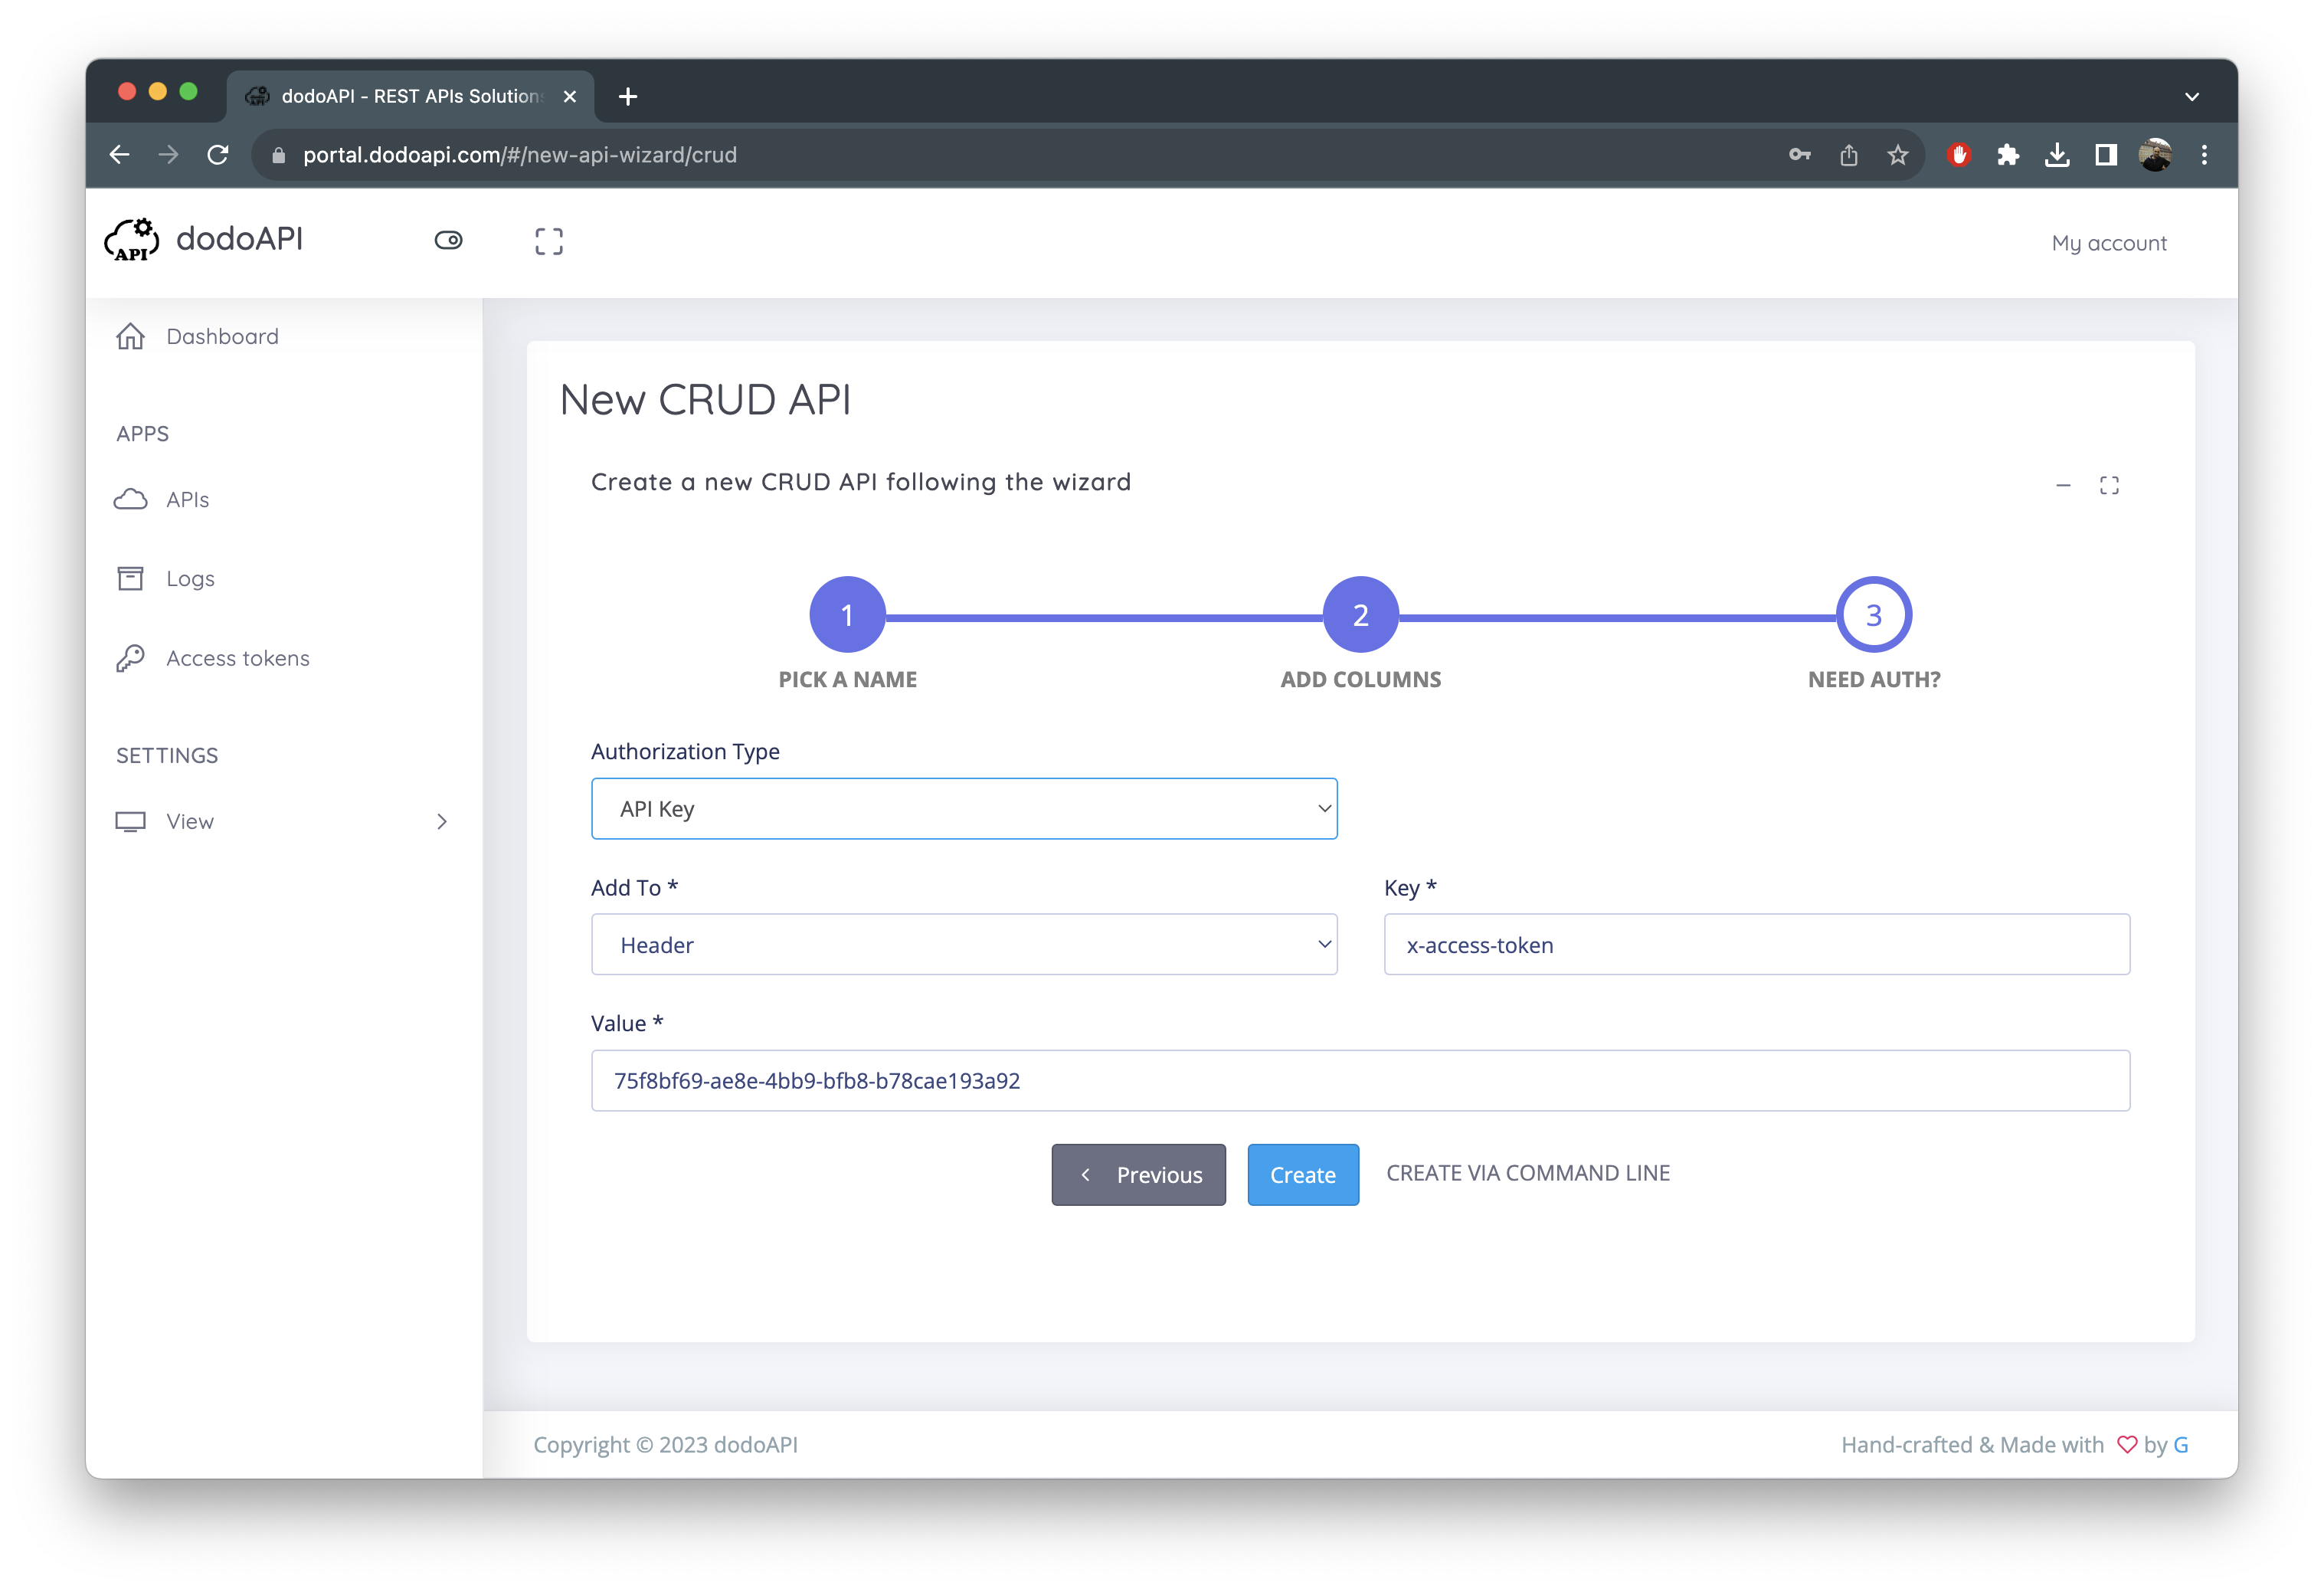Open the browser downloads icon
This screenshot has height=1592, width=2324.
click(2057, 155)
